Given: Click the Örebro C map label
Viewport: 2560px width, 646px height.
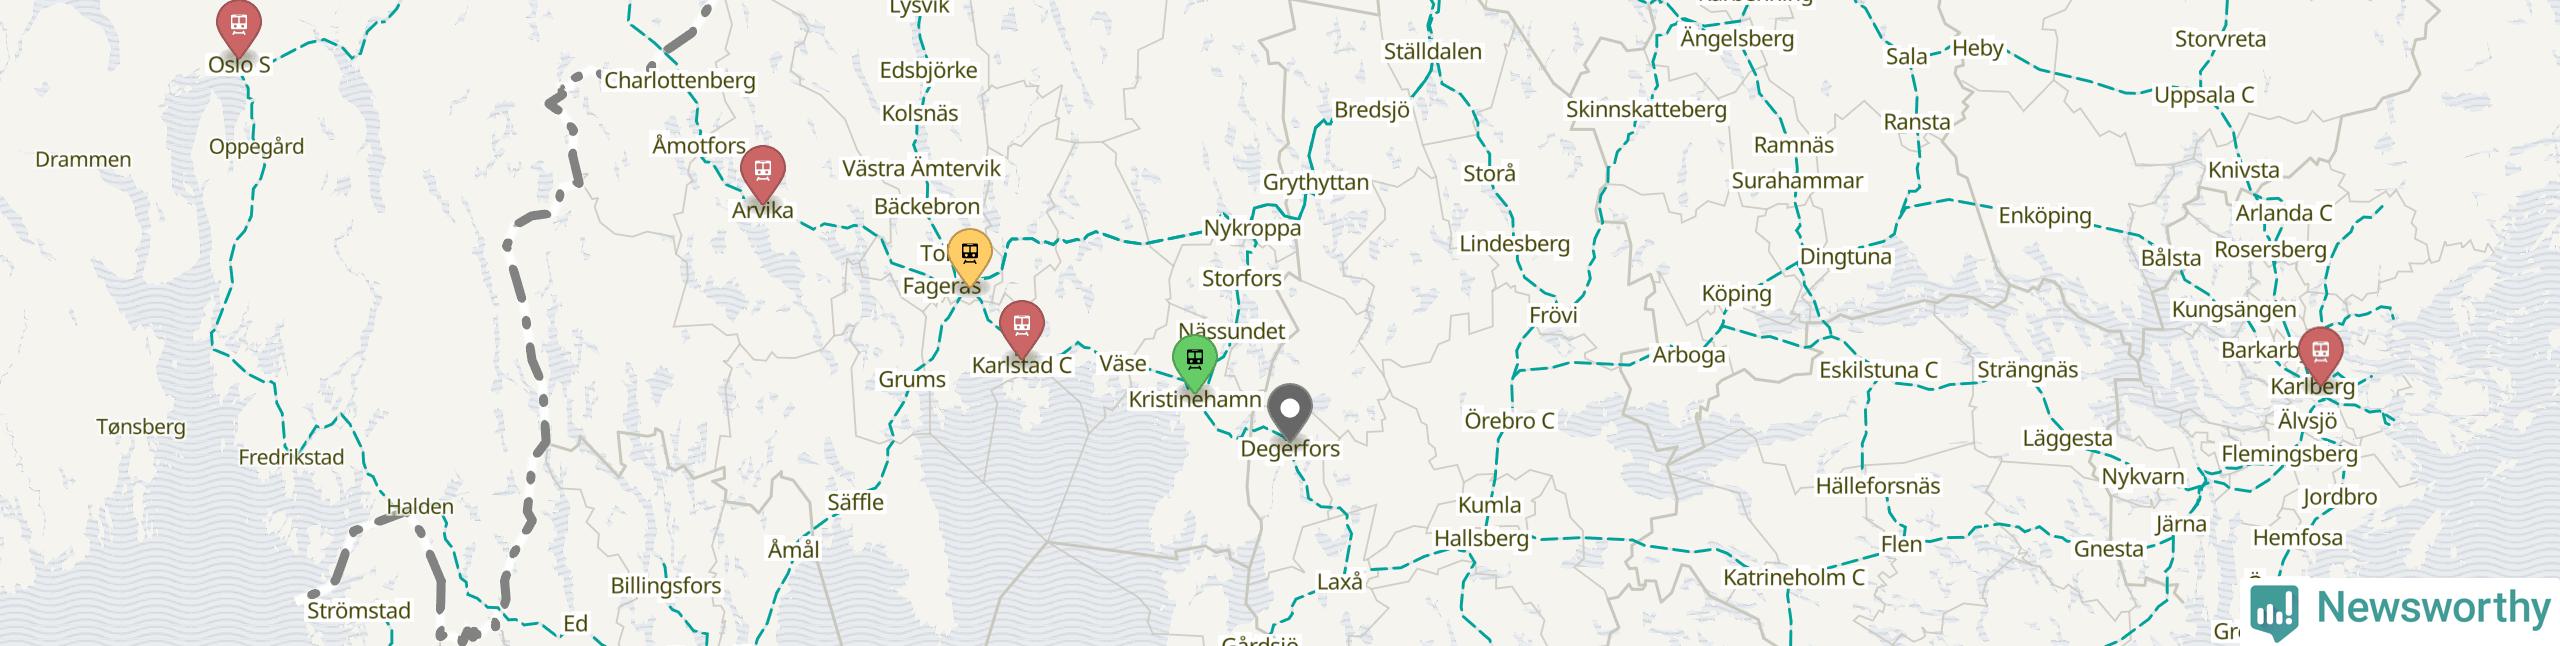Looking at the screenshot, I should [1509, 420].
